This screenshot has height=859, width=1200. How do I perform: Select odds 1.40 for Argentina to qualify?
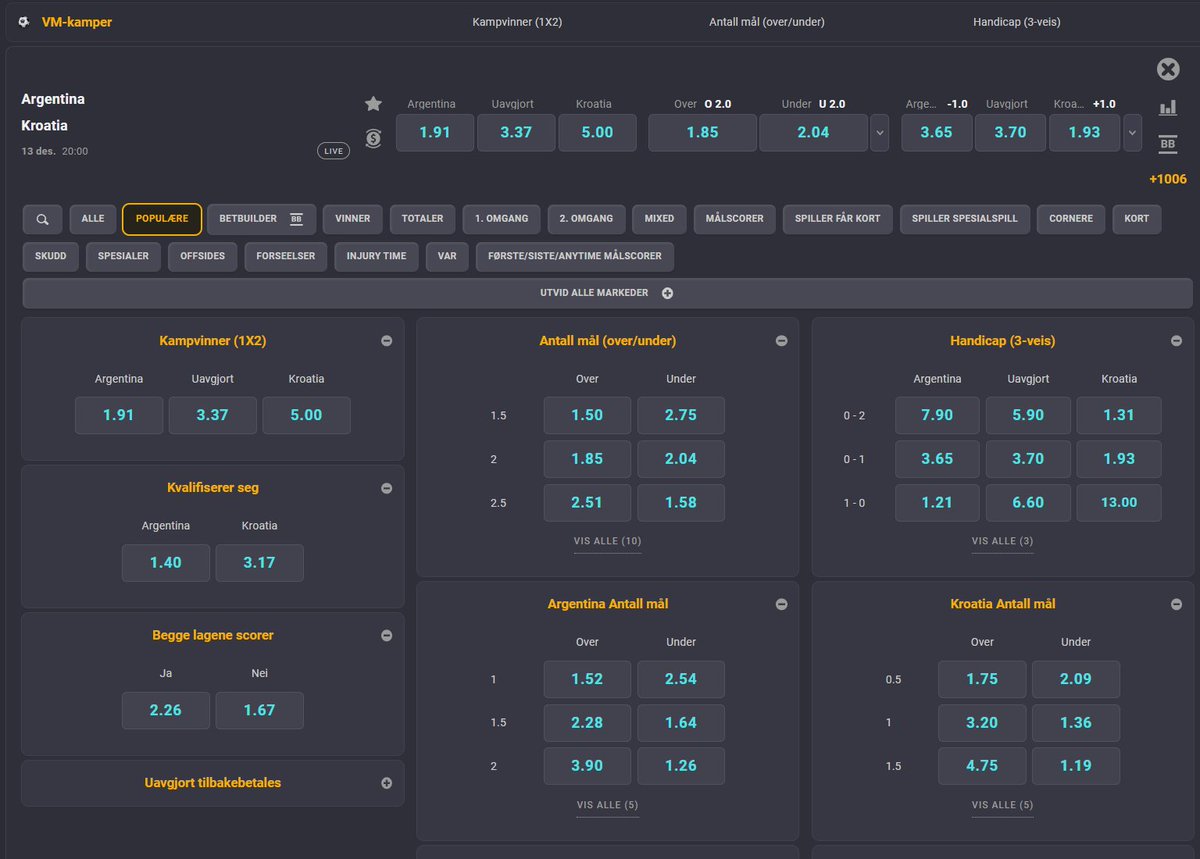165,562
